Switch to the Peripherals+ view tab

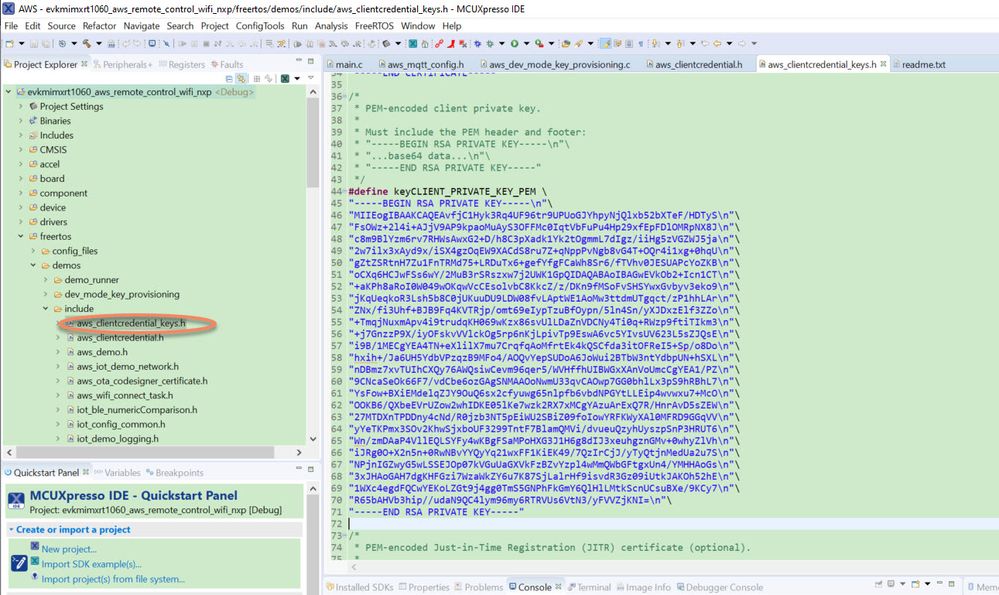tap(123, 64)
